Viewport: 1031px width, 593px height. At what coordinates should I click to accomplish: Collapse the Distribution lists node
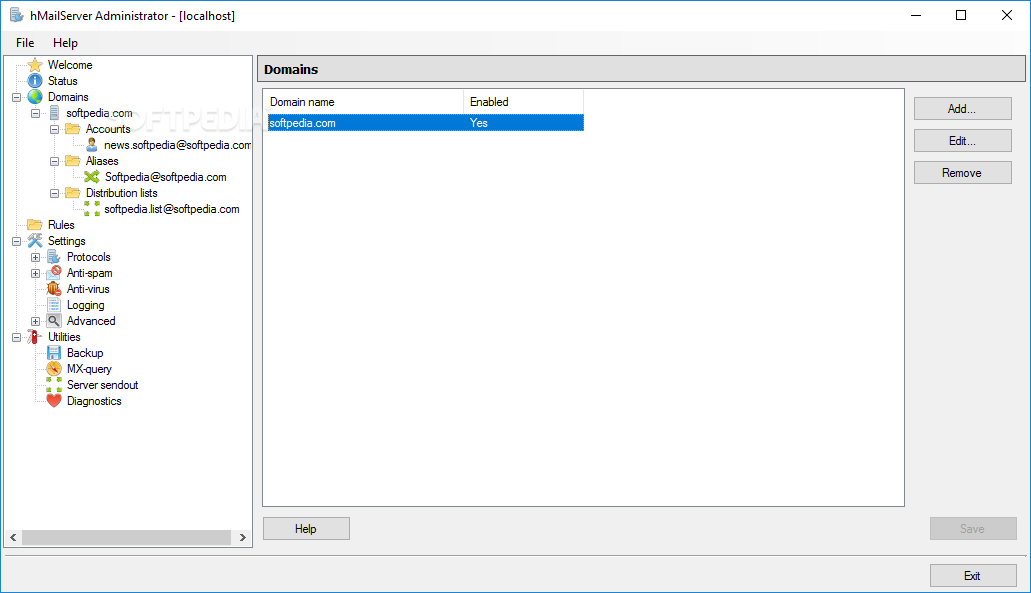pos(55,193)
